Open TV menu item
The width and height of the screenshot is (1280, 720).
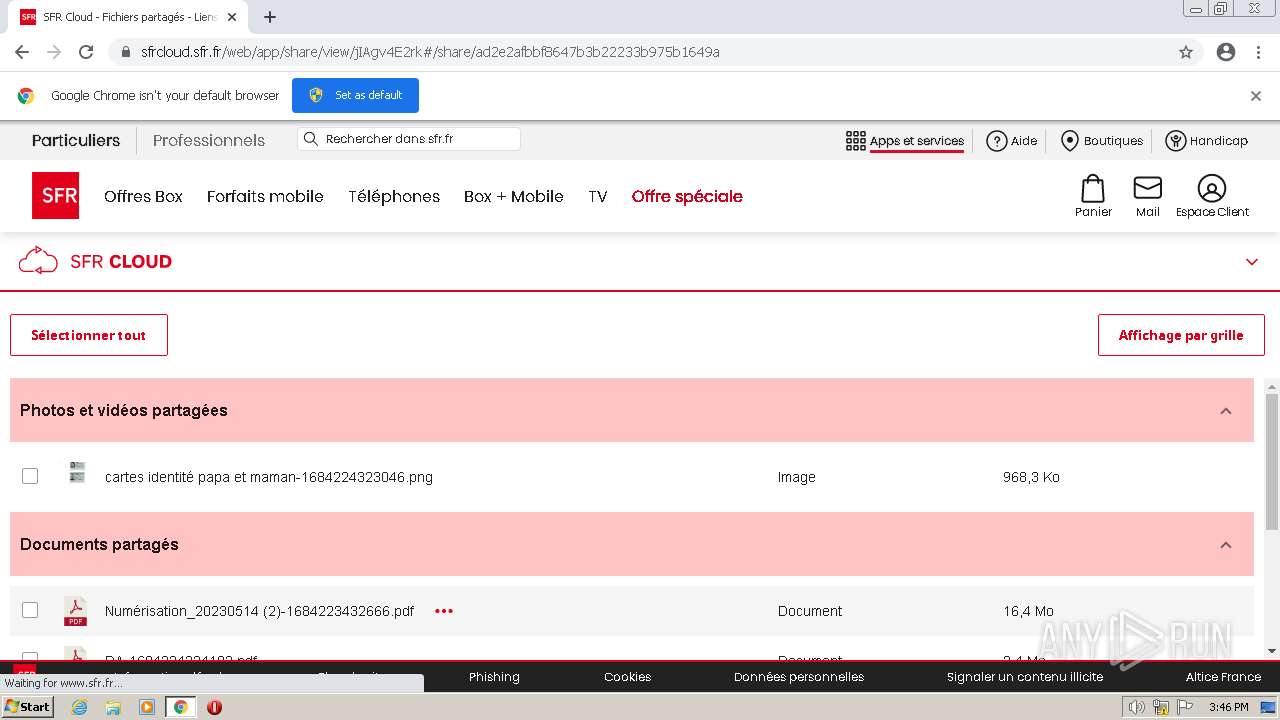pos(598,196)
